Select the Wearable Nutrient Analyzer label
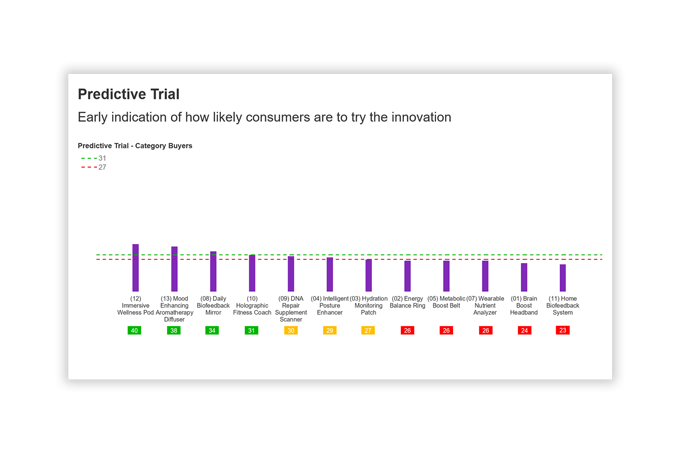680x453 pixels. [485, 305]
